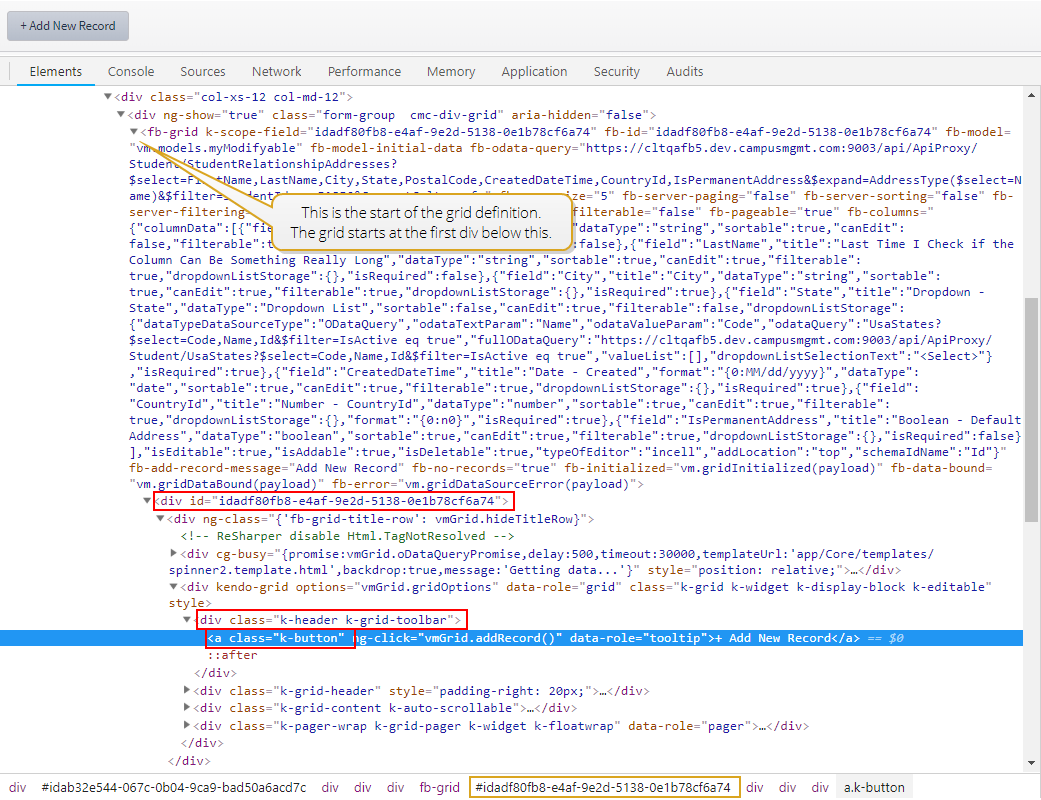The image size is (1041, 800).
Task: Open the Audits tab
Action: click(684, 72)
